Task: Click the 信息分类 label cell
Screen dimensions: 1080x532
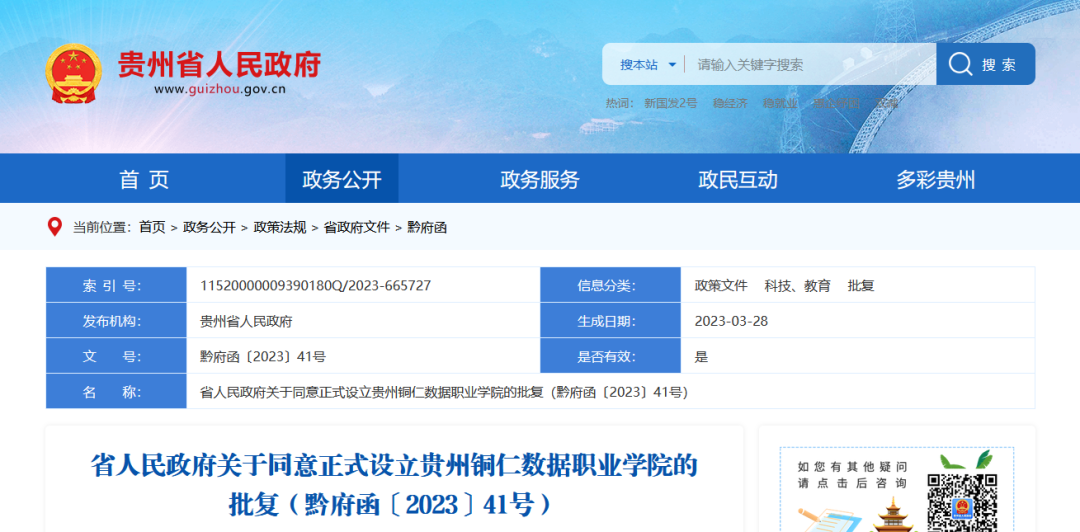Action: click(x=610, y=285)
